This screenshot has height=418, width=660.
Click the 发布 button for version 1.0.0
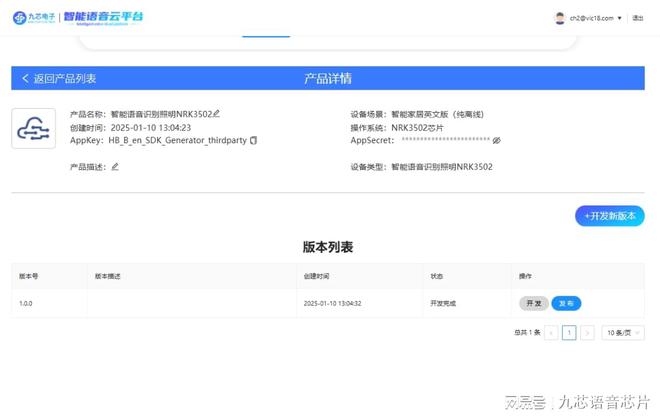(x=566, y=303)
